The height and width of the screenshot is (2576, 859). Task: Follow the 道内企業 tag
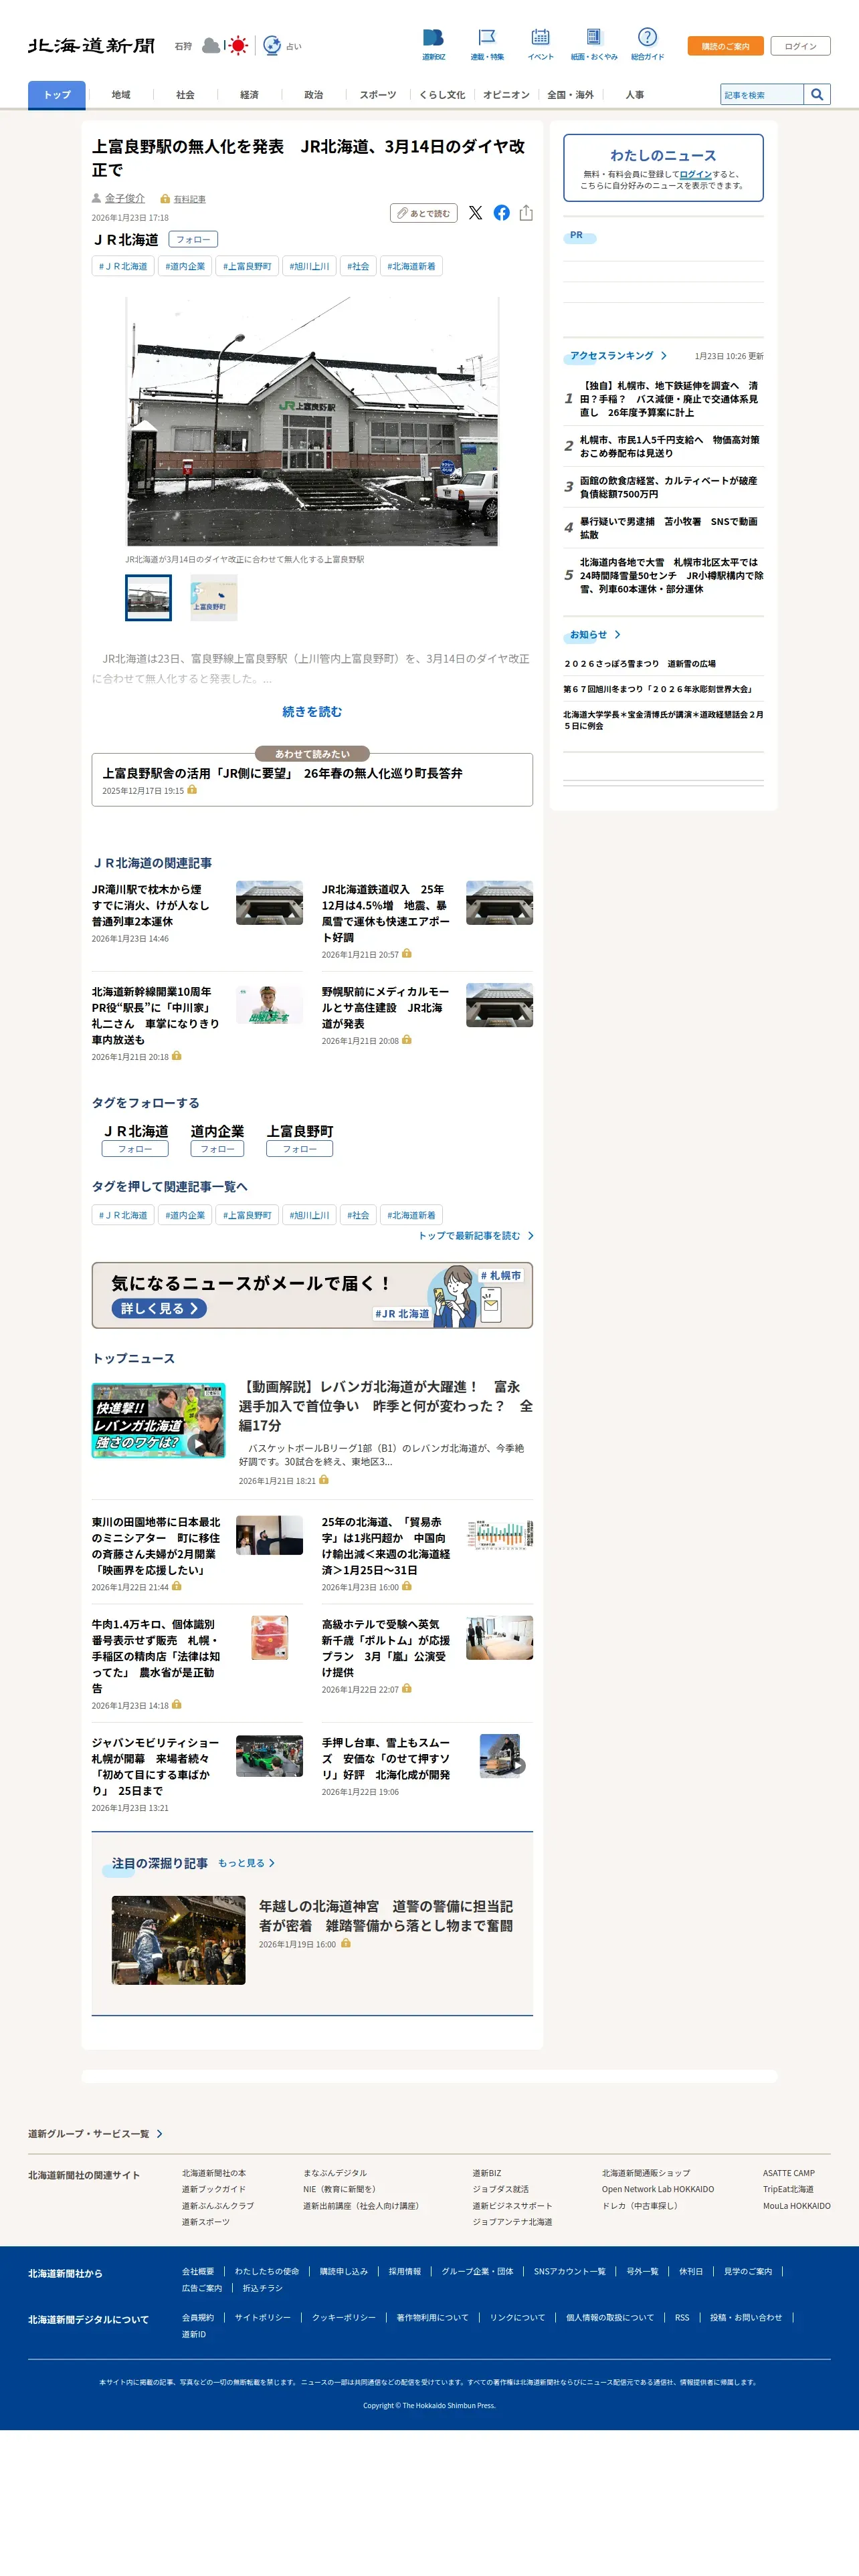pos(217,1149)
